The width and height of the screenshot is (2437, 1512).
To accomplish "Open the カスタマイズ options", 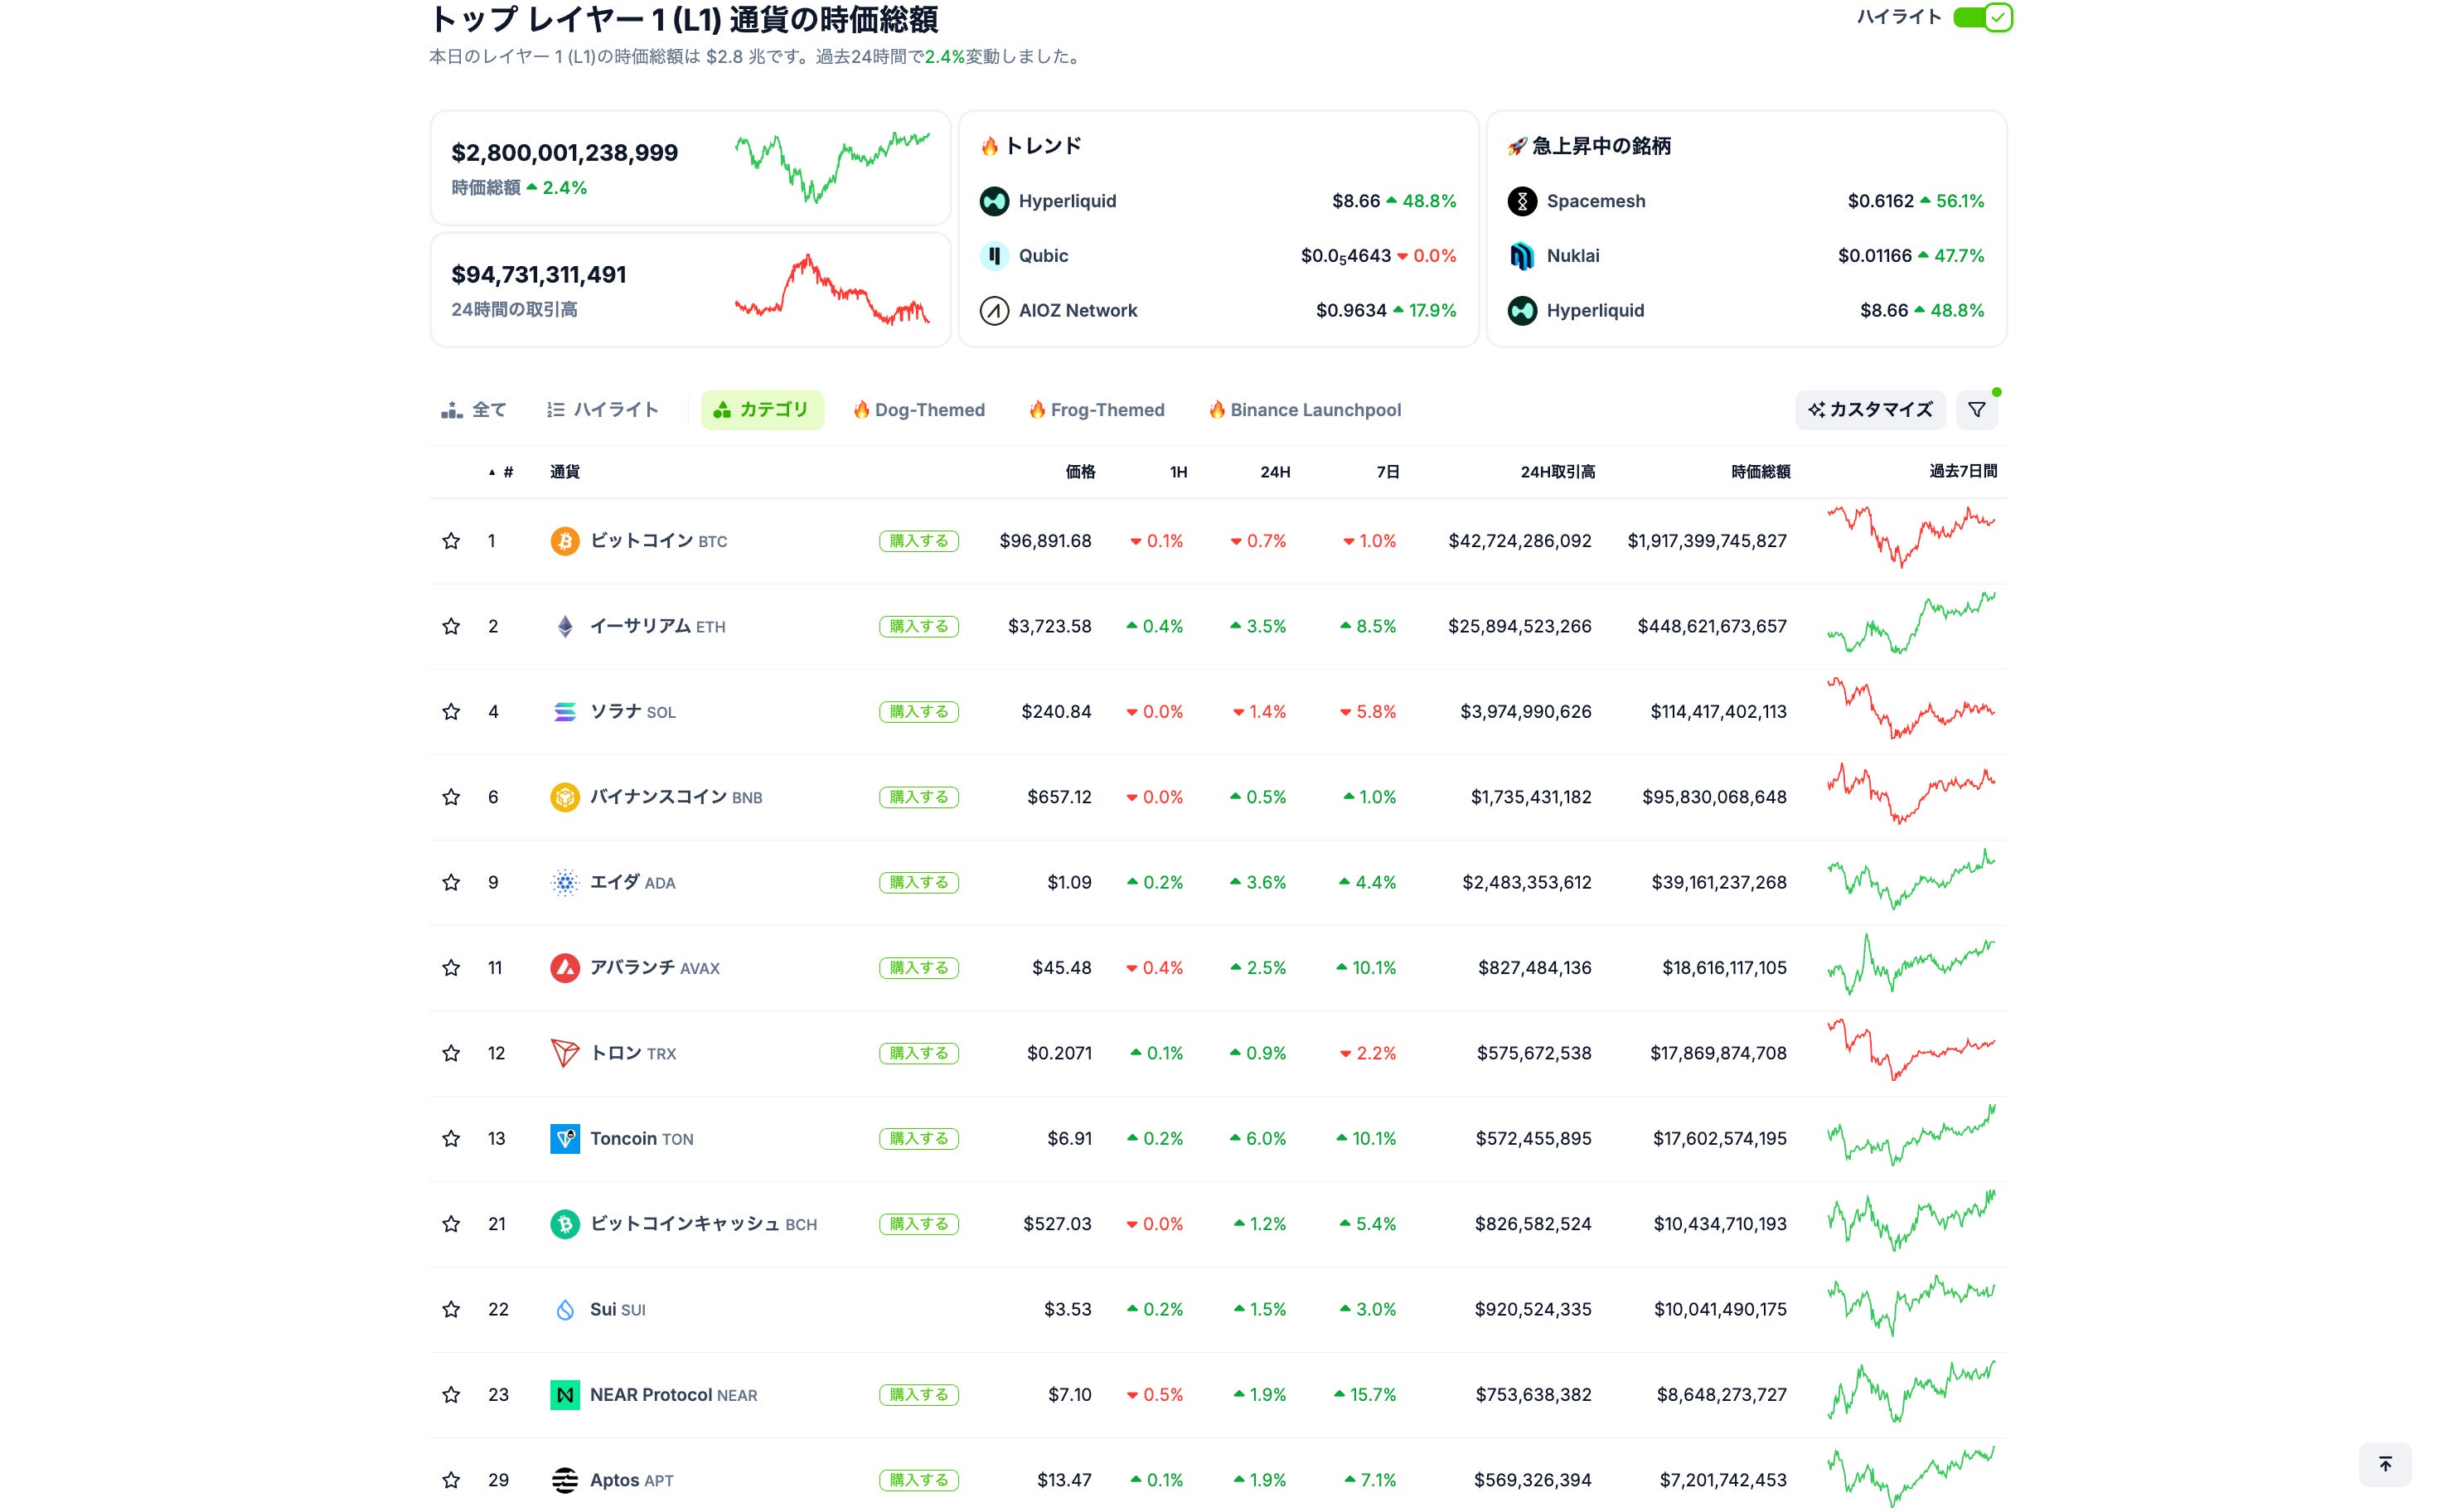I will tap(1869, 410).
